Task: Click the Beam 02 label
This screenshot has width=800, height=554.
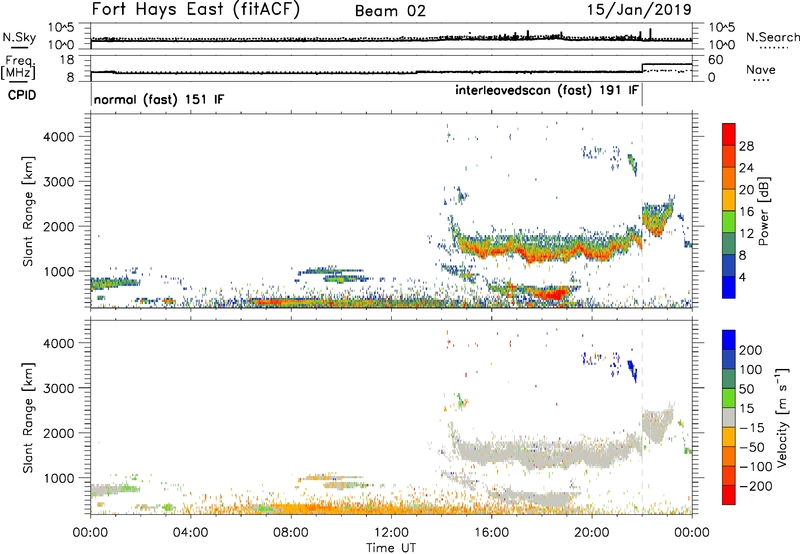Action: click(390, 11)
